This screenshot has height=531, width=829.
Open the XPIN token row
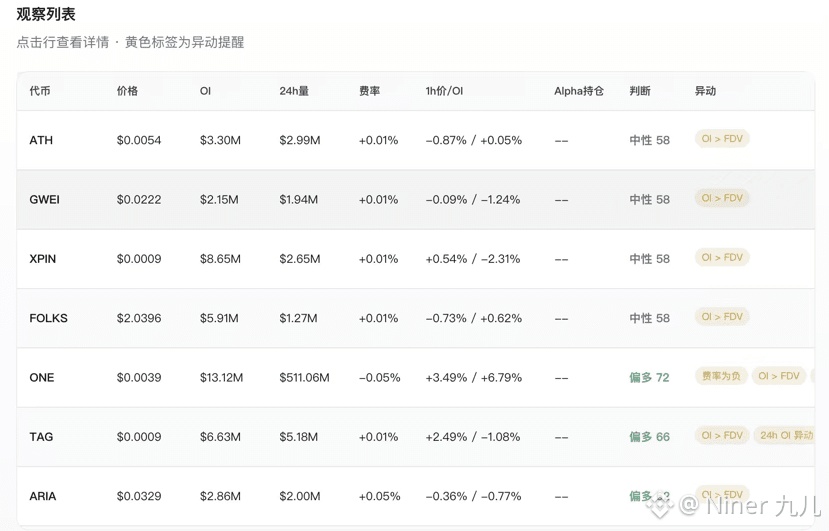(x=416, y=259)
